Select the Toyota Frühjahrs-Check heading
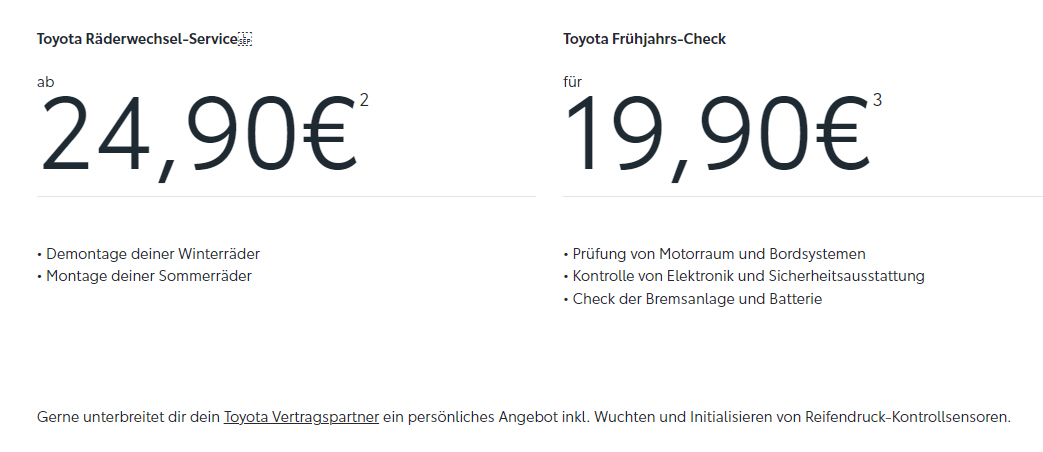1043x452 pixels. pos(645,39)
